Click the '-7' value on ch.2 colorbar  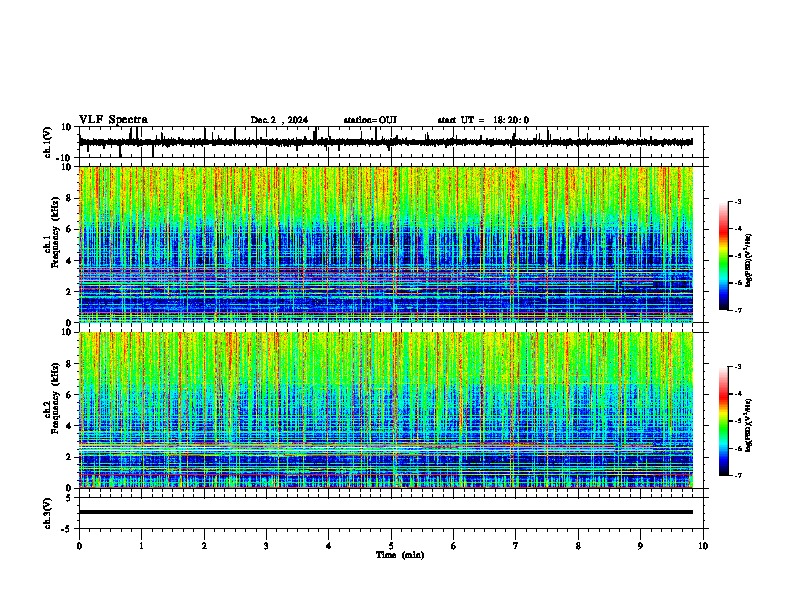point(738,475)
